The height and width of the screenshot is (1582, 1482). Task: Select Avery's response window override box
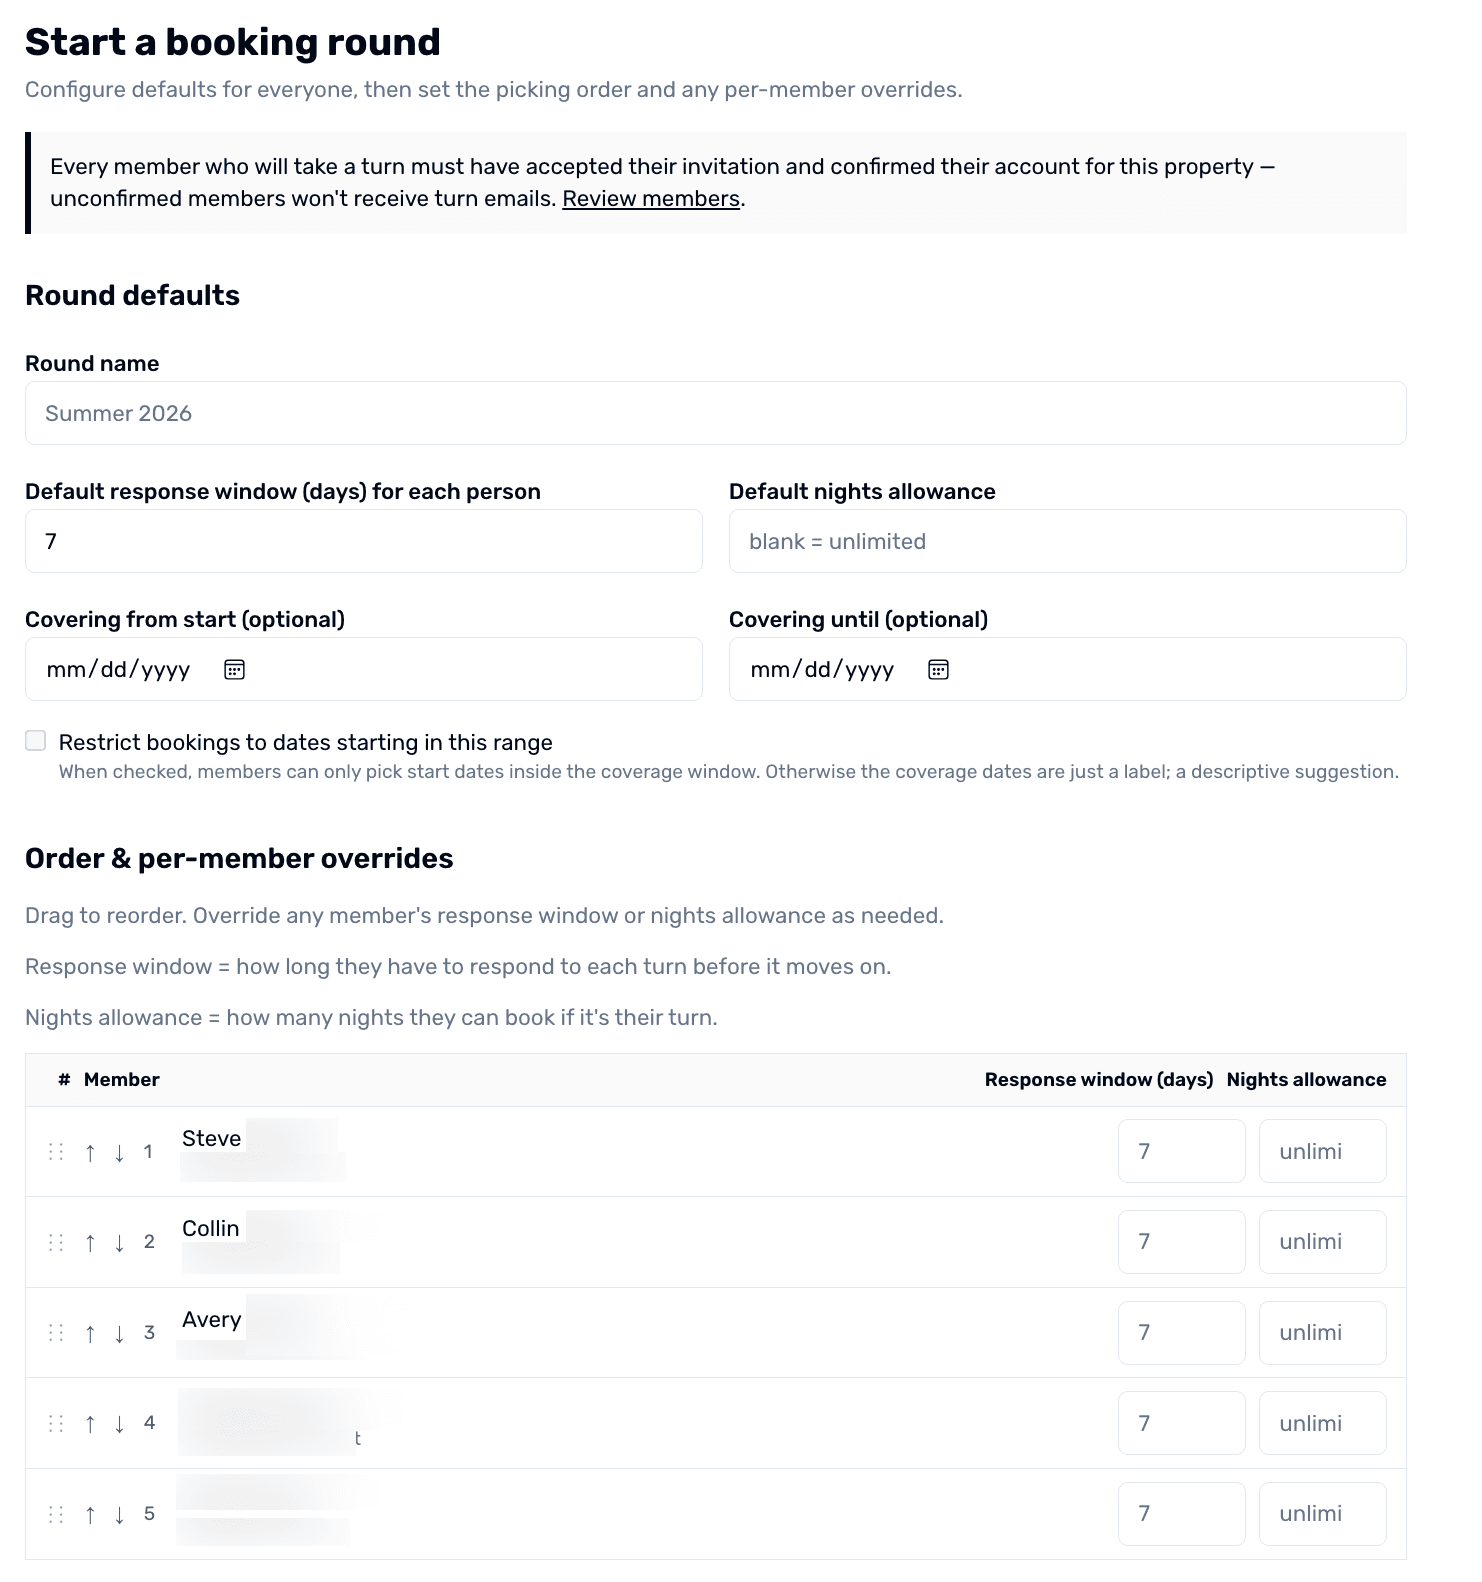[x=1181, y=1332]
